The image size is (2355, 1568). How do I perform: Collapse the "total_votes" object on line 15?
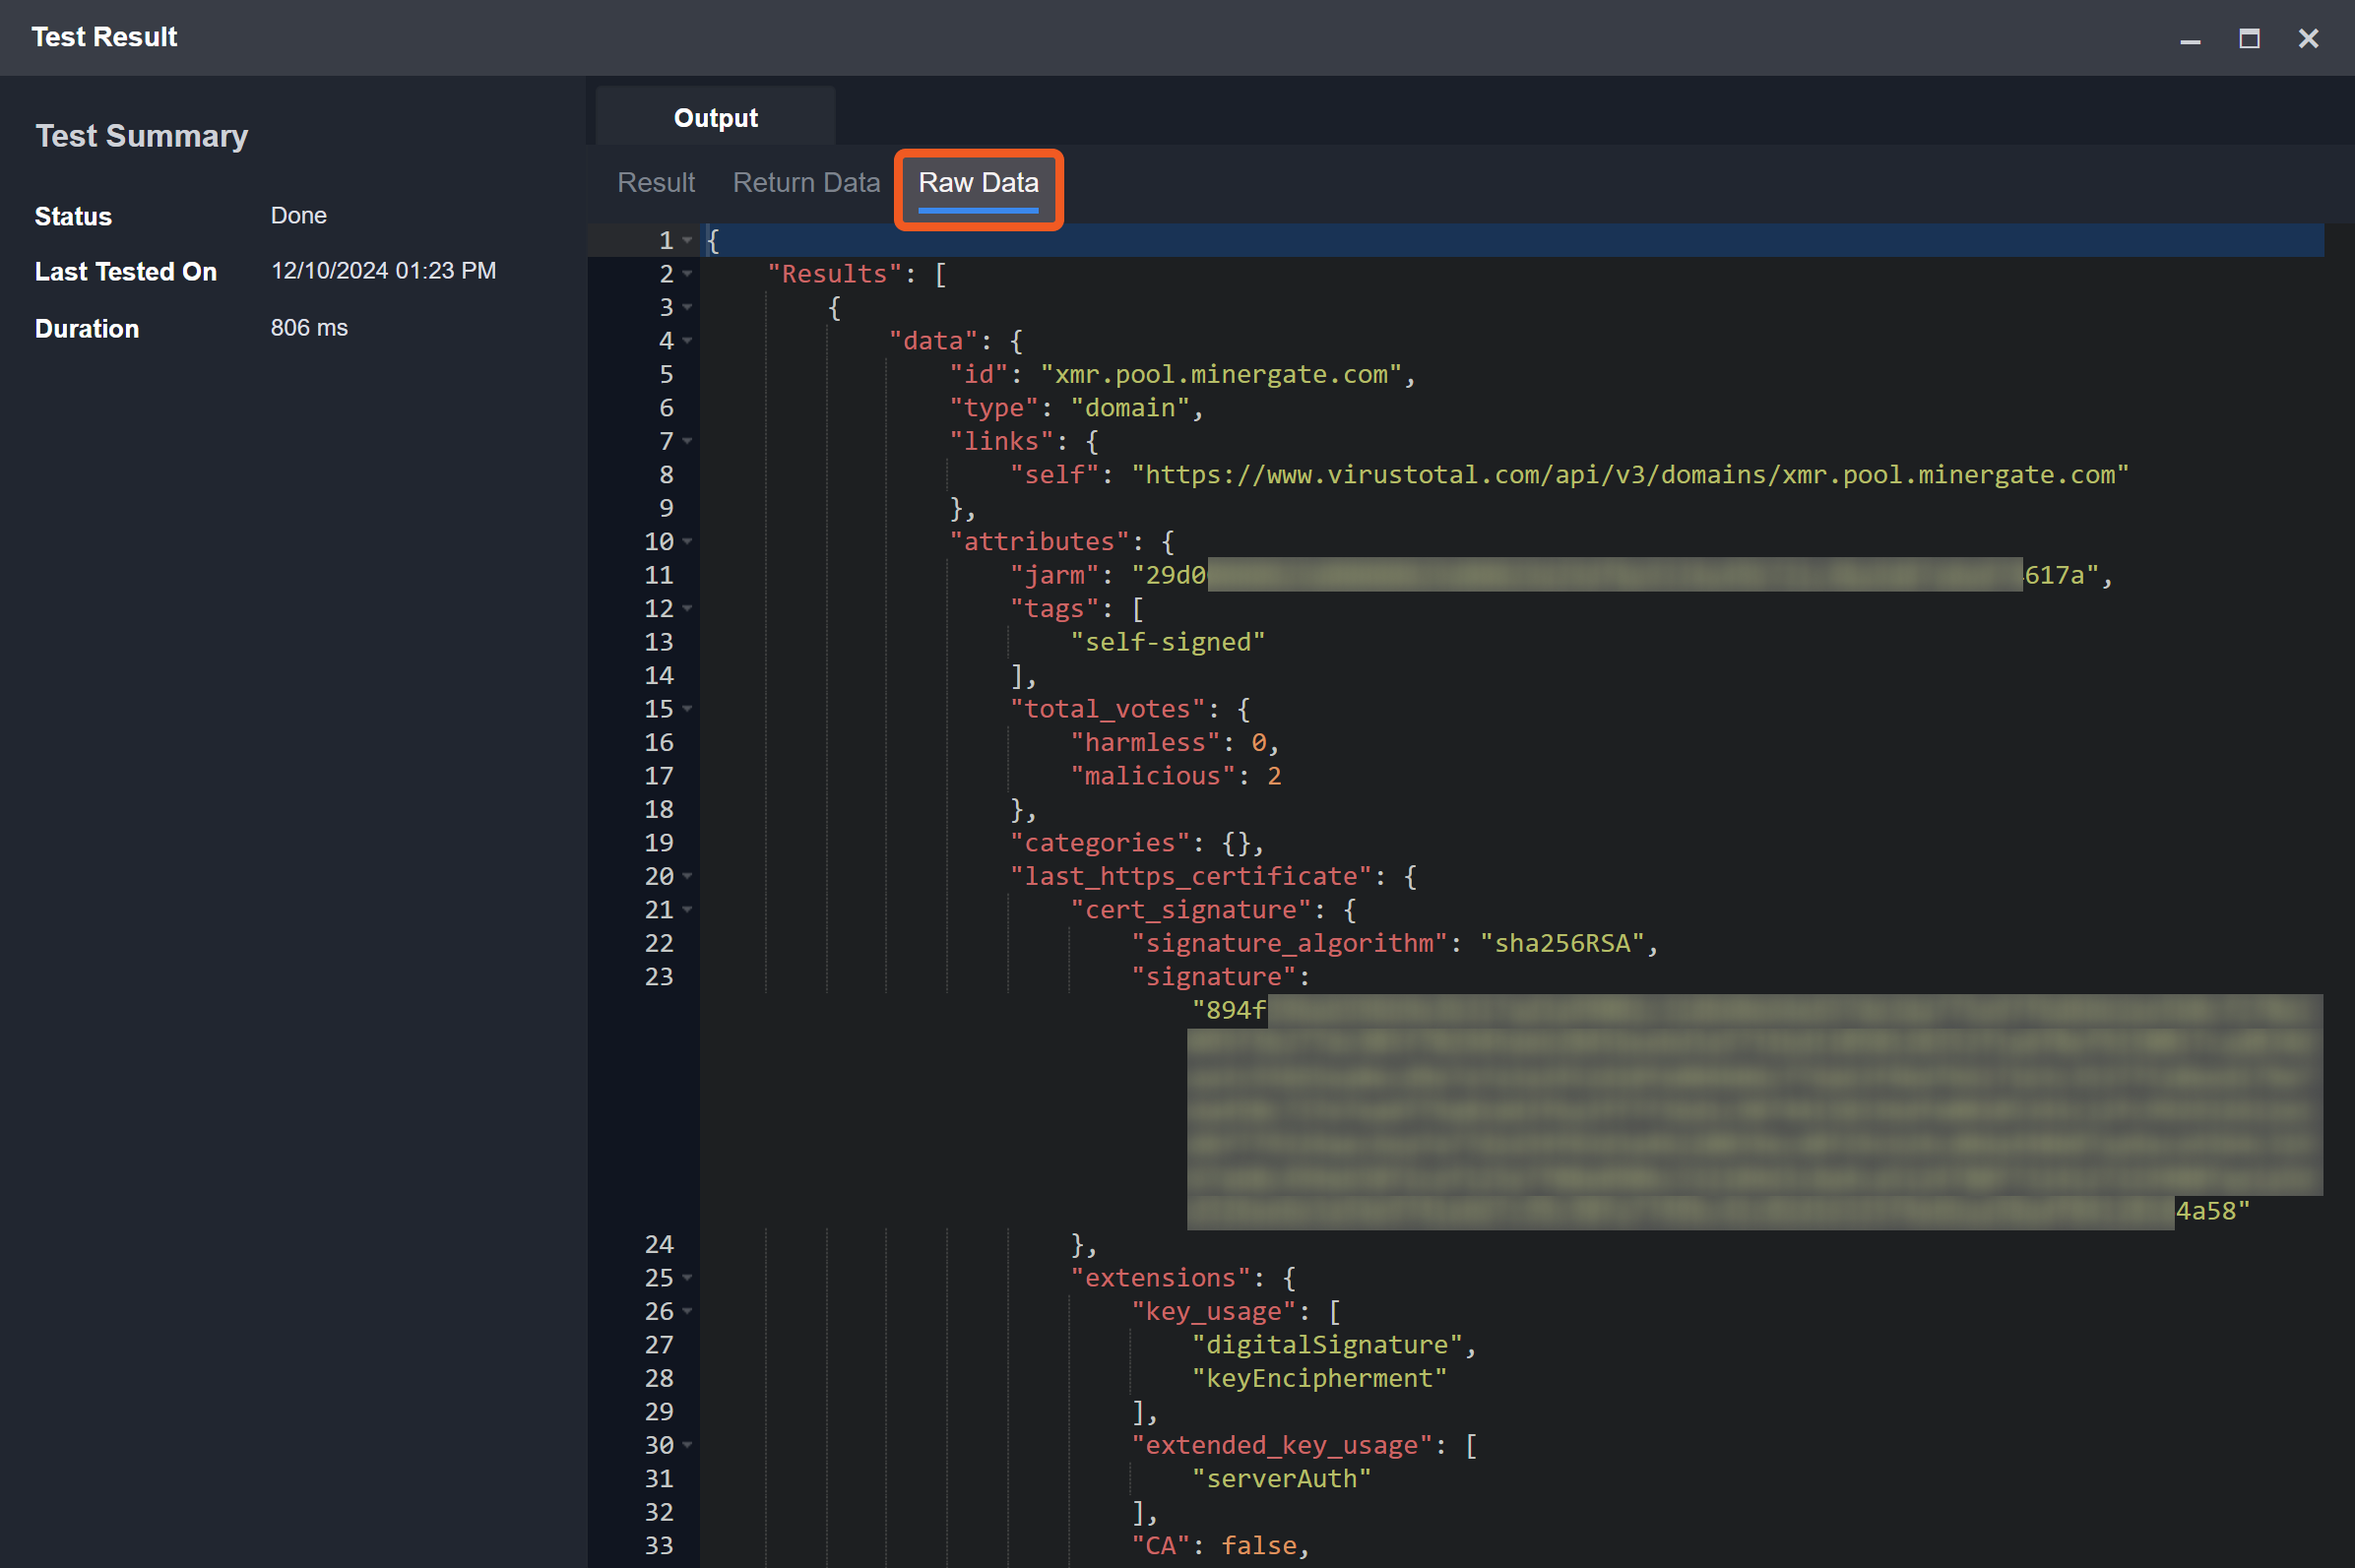[x=687, y=709]
